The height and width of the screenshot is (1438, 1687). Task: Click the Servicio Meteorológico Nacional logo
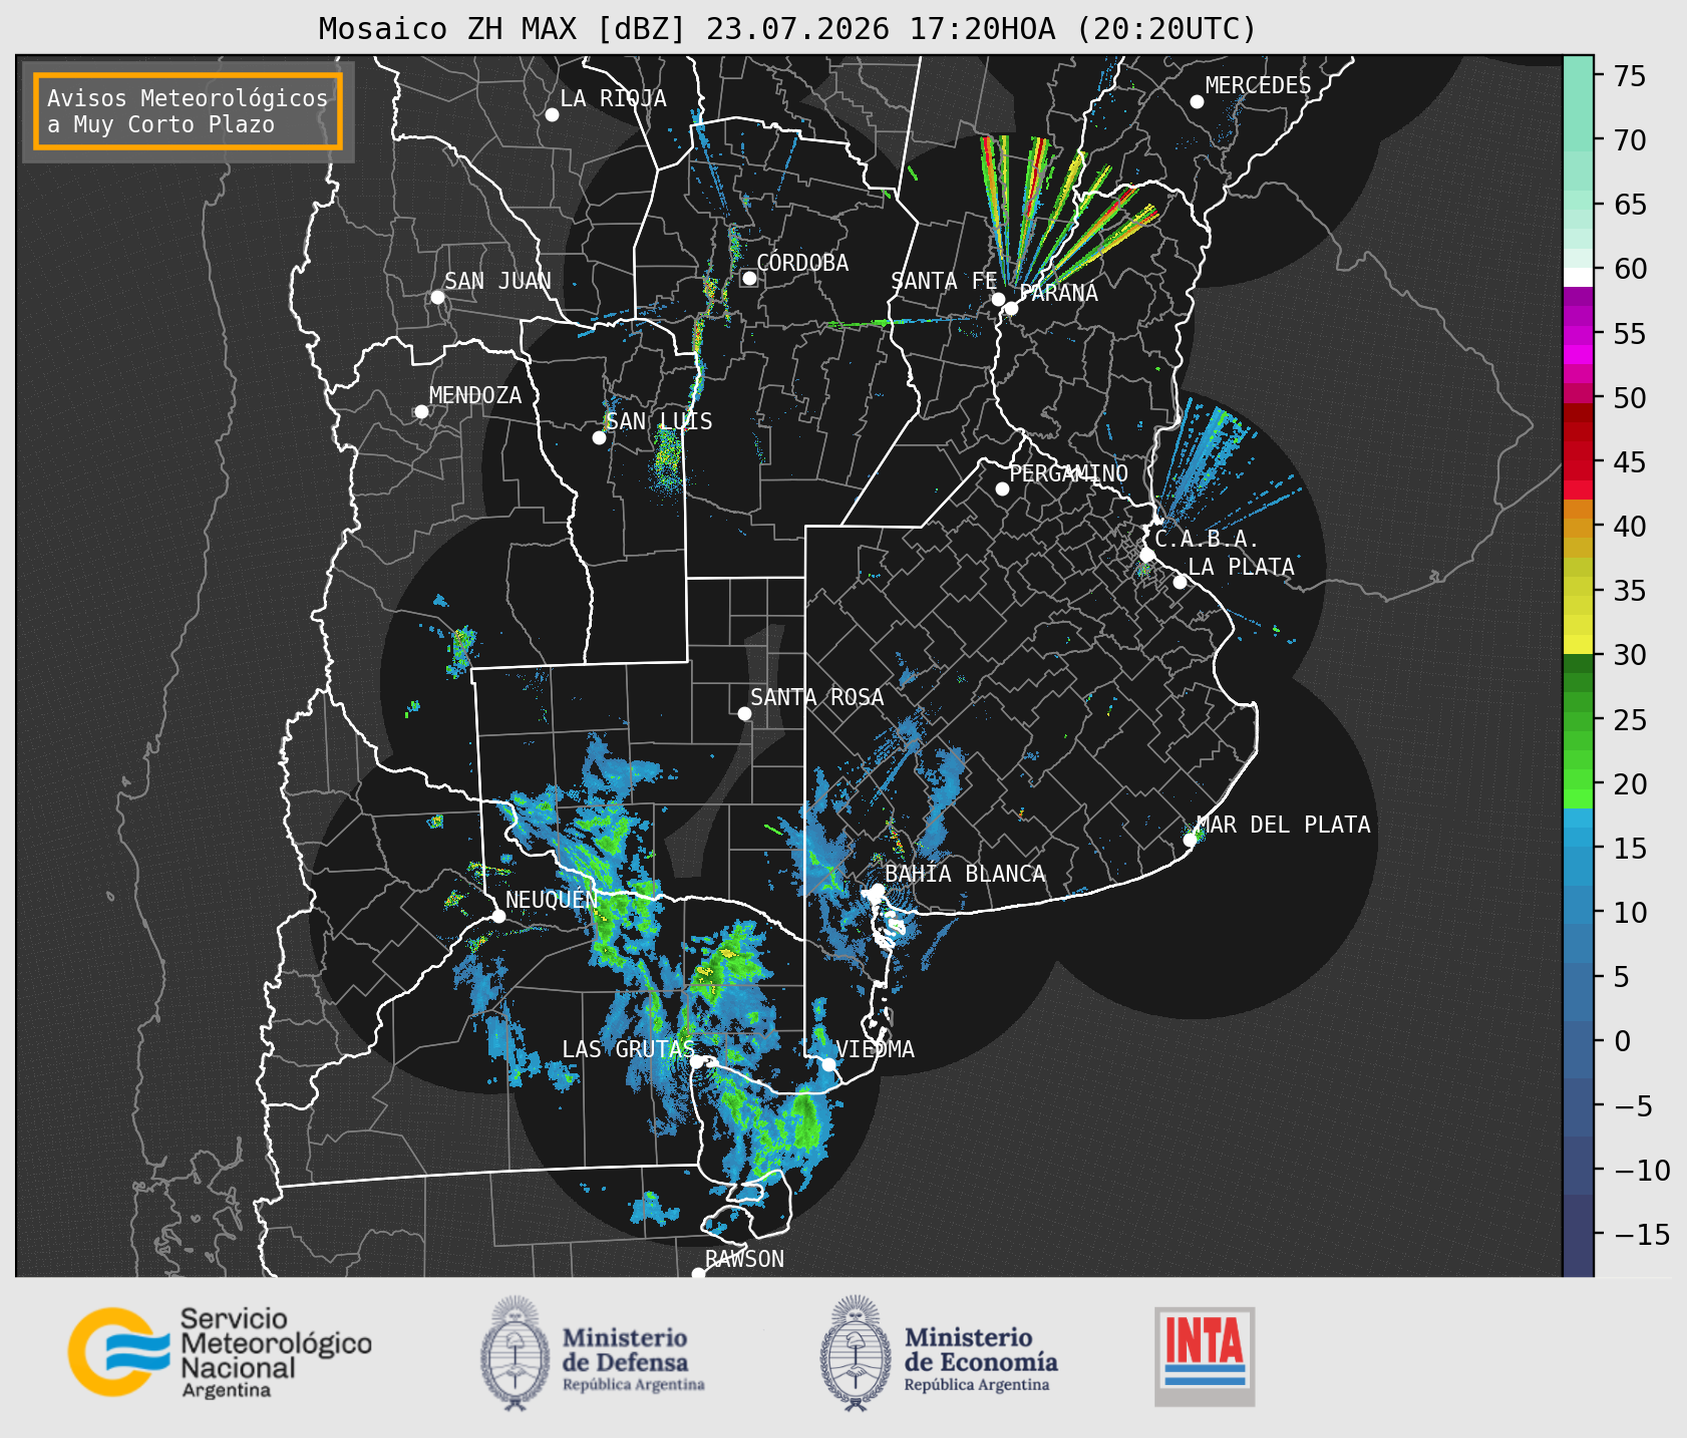(219, 1352)
